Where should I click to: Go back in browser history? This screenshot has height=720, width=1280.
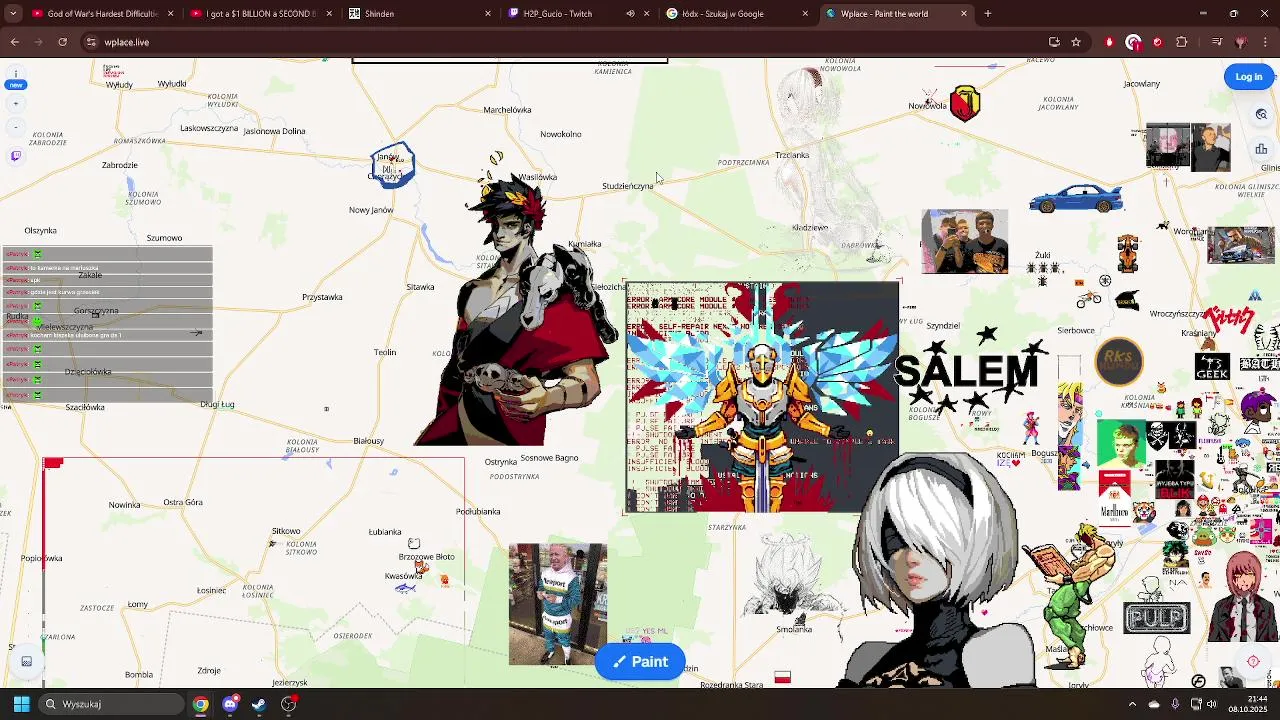pyautogui.click(x=15, y=42)
